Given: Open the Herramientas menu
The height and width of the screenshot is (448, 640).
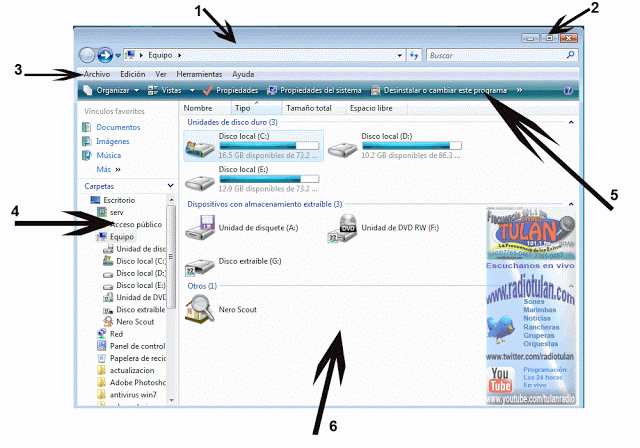Looking at the screenshot, I should coord(198,74).
